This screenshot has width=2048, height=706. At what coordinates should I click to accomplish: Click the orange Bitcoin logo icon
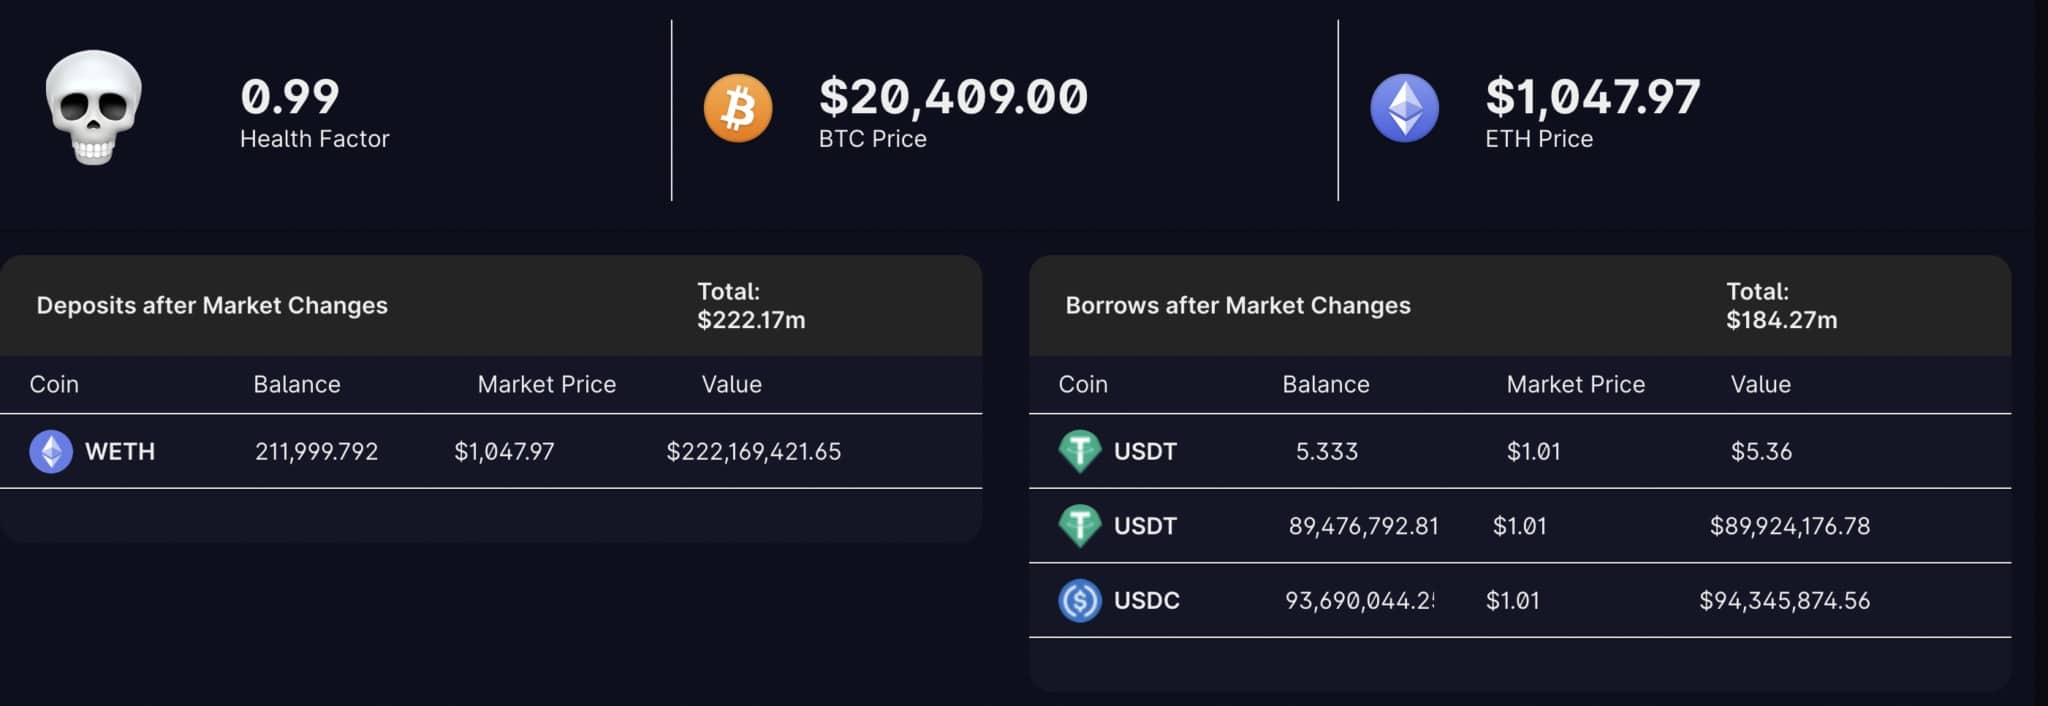(738, 108)
